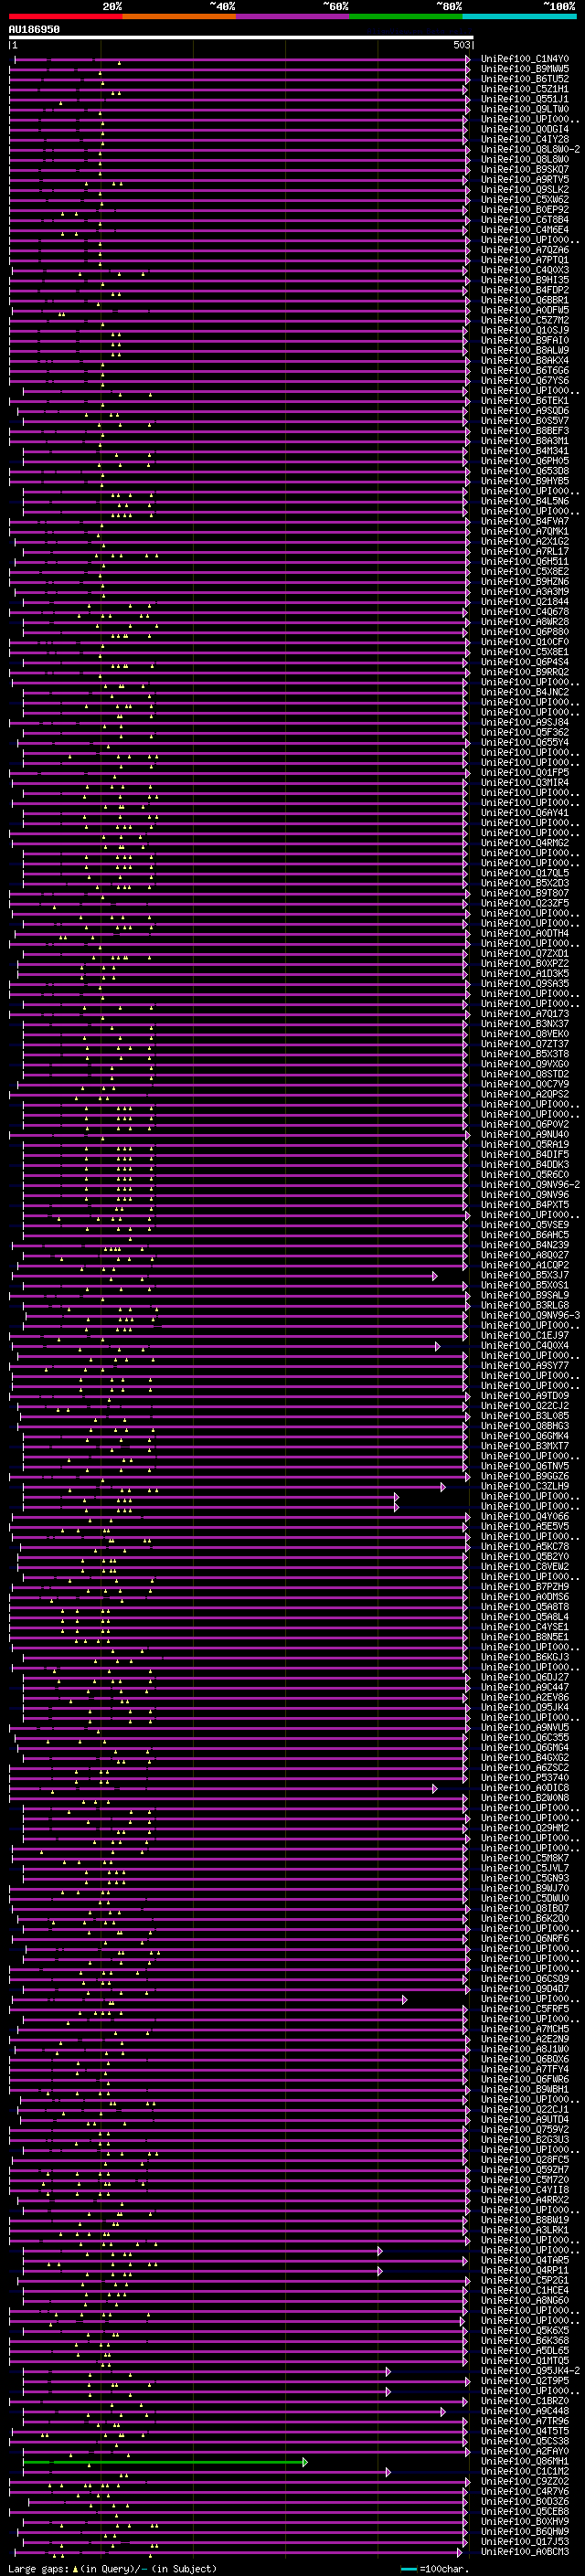Click the UniRef100_C1EJ97 label
The height and width of the screenshot is (2576, 585).
click(x=525, y=1335)
